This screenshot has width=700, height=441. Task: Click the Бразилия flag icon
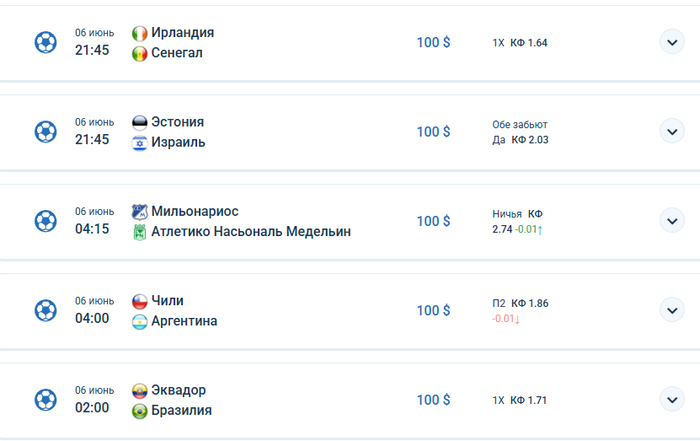coord(140,410)
